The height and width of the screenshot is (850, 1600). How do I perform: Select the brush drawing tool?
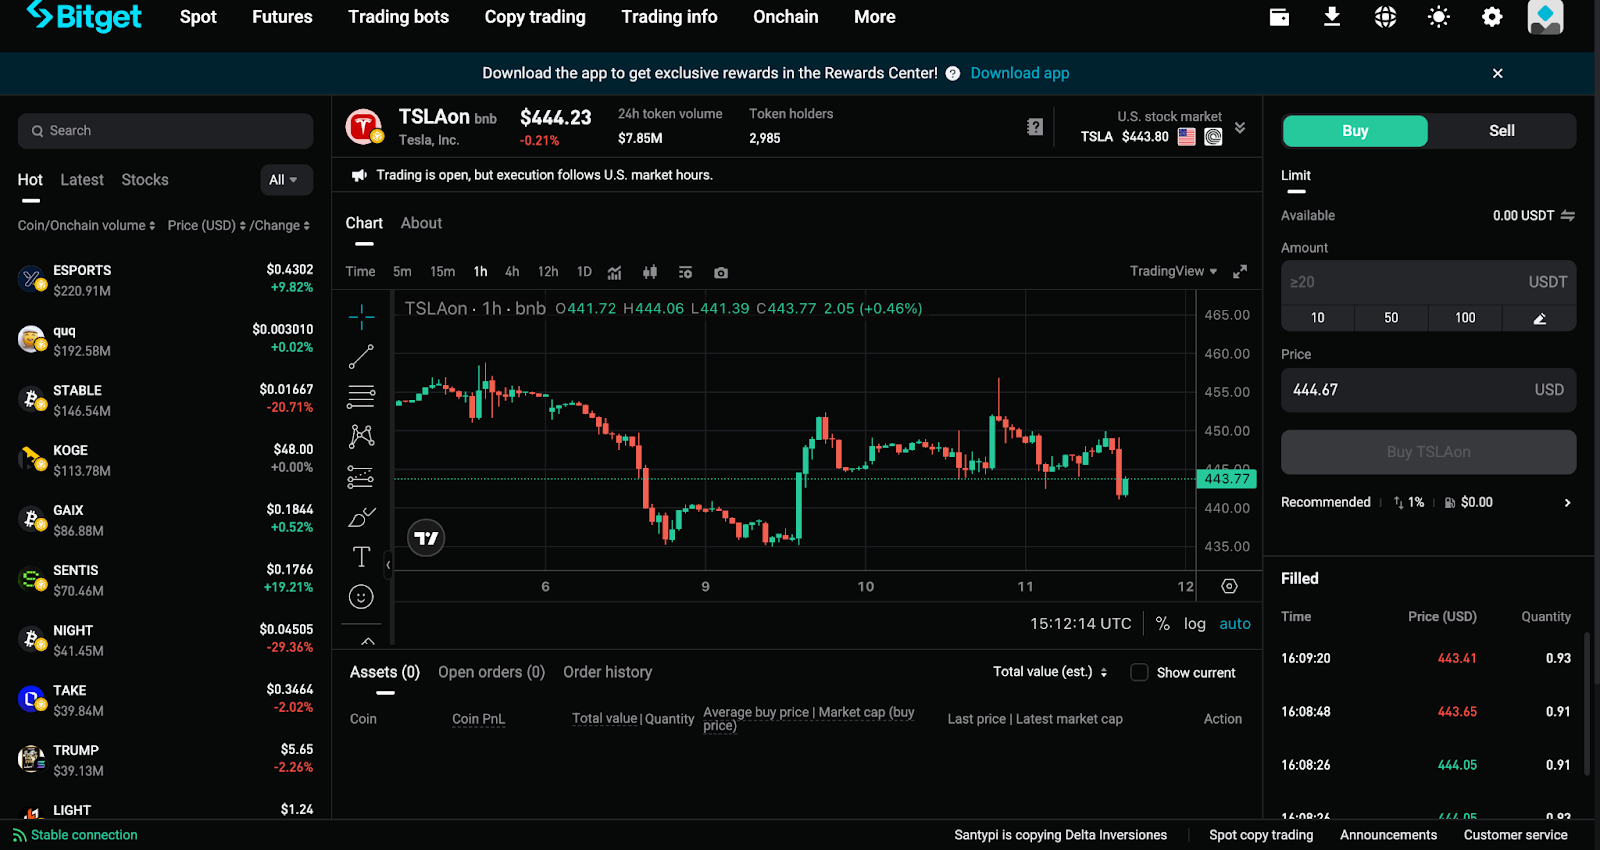(x=361, y=517)
